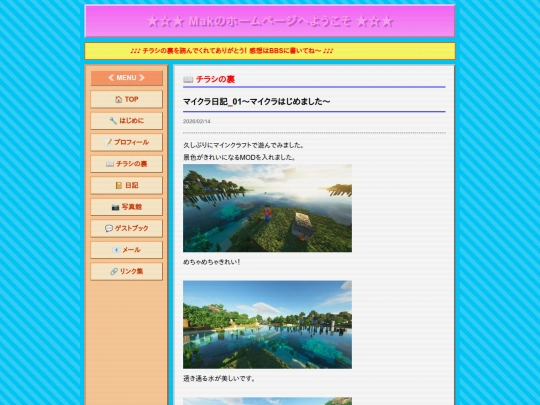Image resolution: width=540 pixels, height=405 pixels.
Task: Click the book icon in the チラシの裏 heading
Action: tap(188, 80)
